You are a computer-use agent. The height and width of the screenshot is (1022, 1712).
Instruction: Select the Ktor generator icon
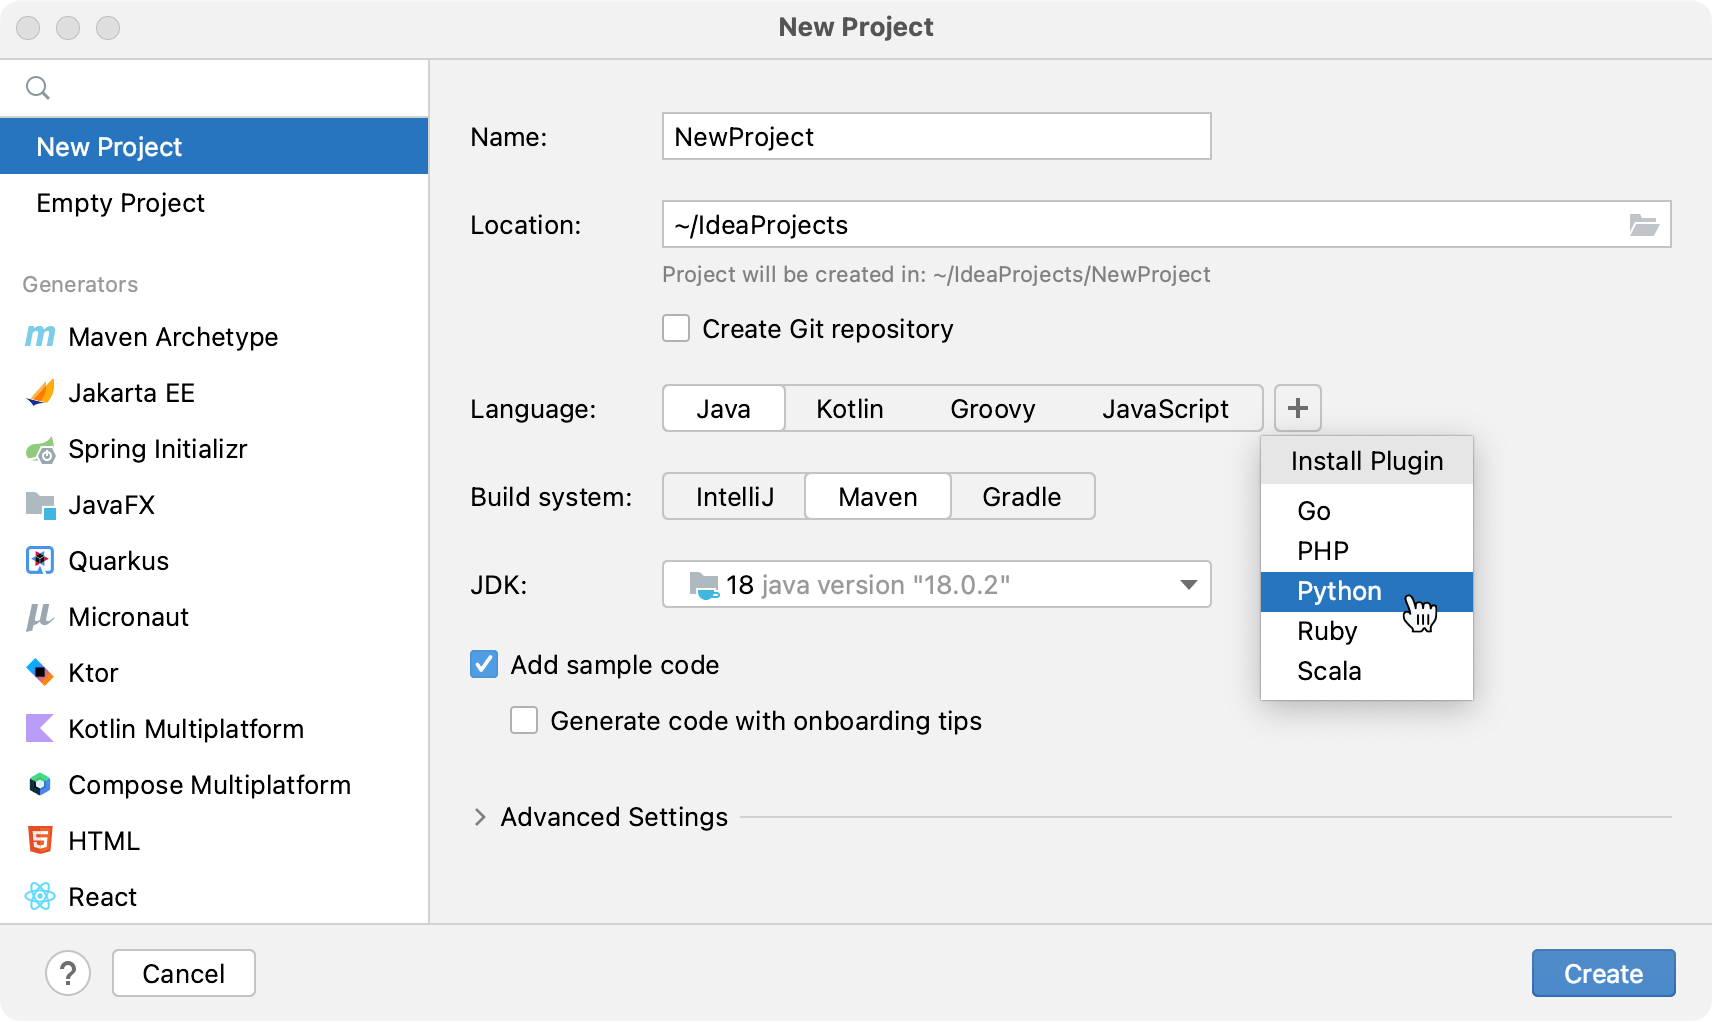click(x=38, y=673)
